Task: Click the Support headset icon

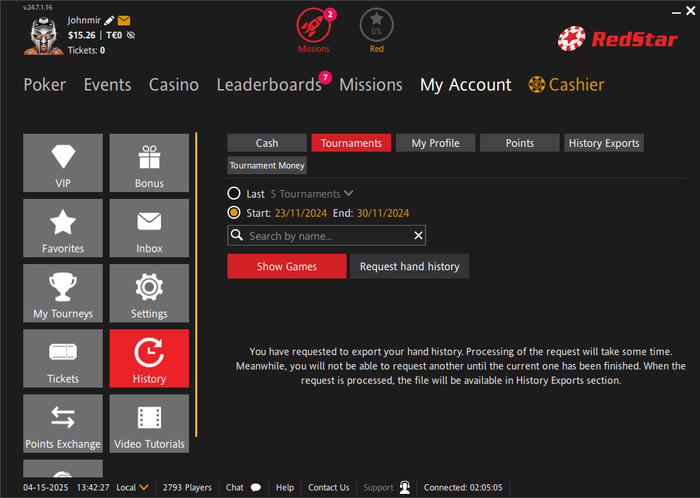Action: [405, 487]
